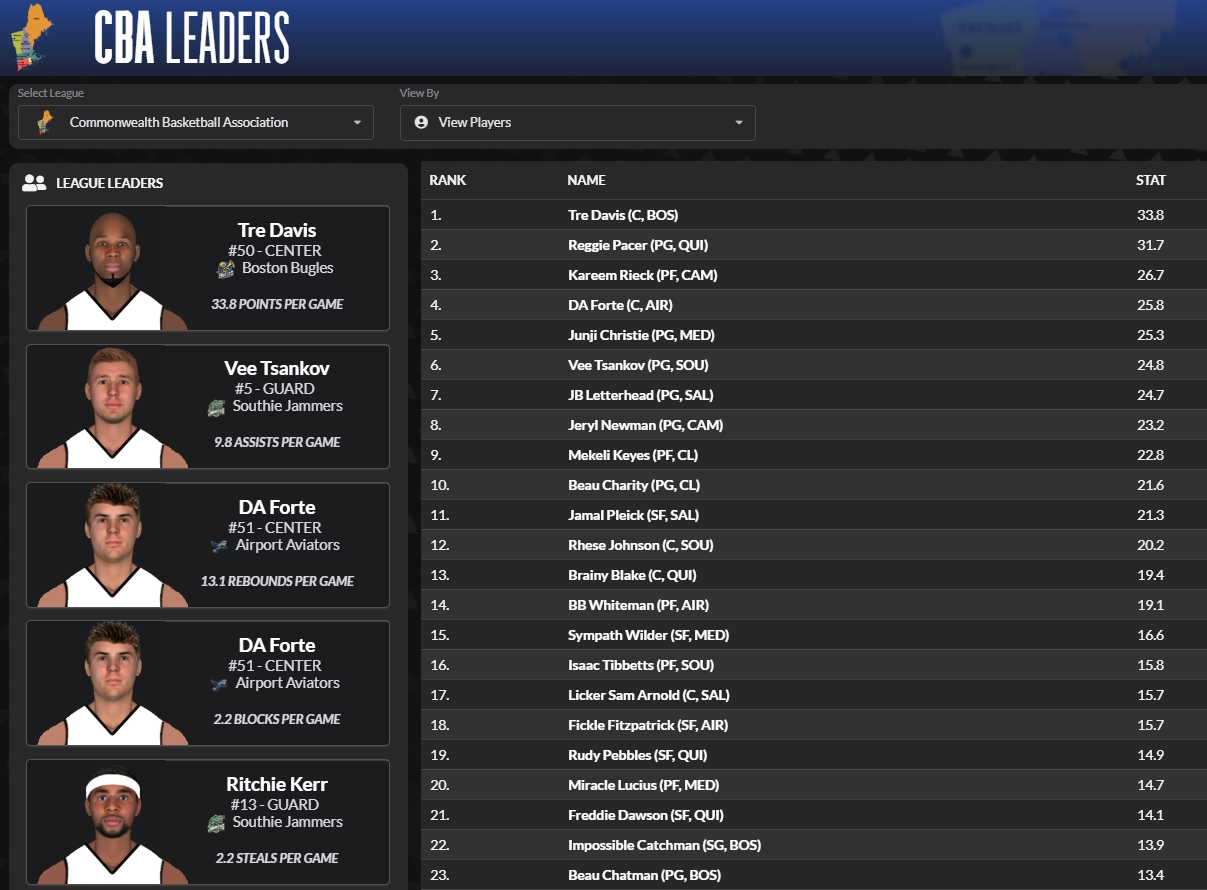Select the 33.8 Points Per Game stat
This screenshot has height=890, width=1207.
277,304
